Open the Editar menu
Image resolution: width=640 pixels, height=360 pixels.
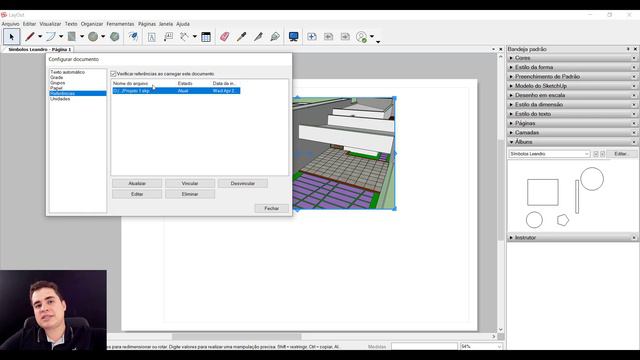tap(29, 24)
